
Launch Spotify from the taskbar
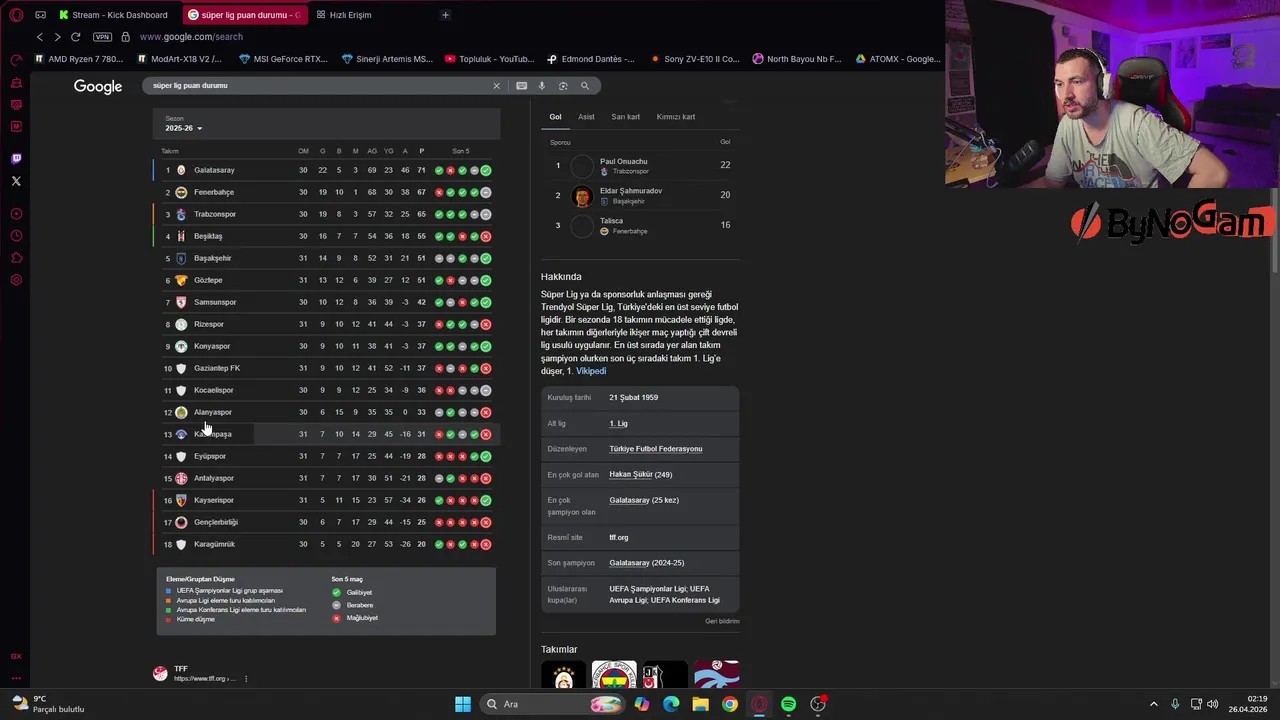[x=789, y=704]
